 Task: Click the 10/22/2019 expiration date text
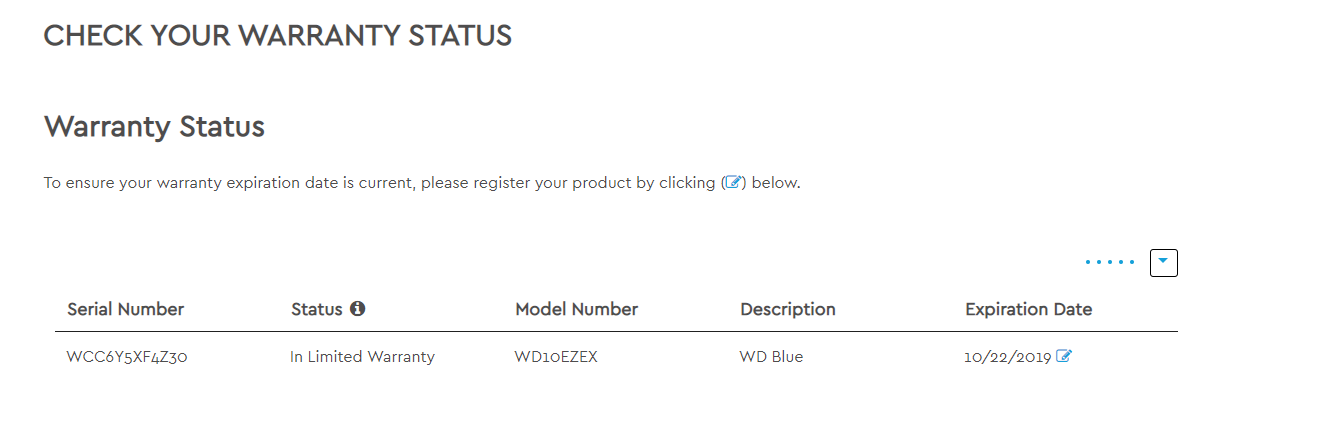pos(1008,357)
